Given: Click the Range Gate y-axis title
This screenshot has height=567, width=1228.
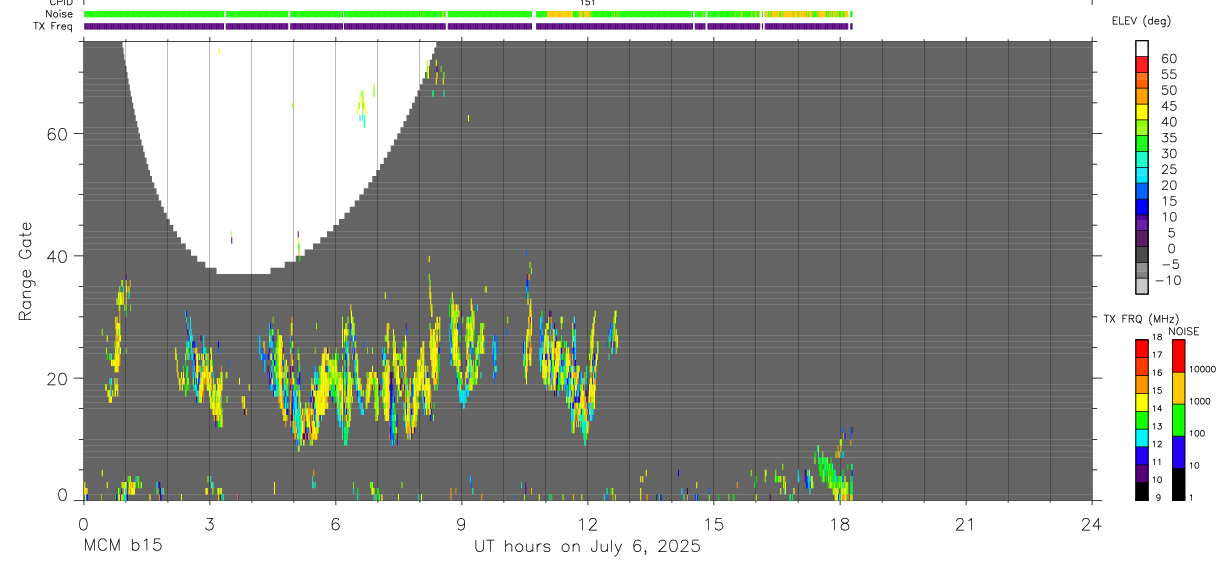Looking at the screenshot, I should [x=25, y=271].
